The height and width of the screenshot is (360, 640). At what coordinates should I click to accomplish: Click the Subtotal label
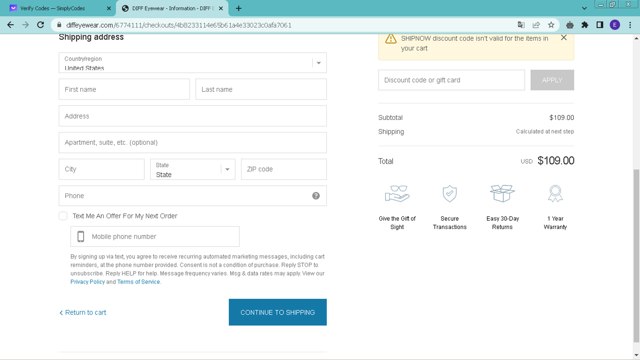(390, 118)
